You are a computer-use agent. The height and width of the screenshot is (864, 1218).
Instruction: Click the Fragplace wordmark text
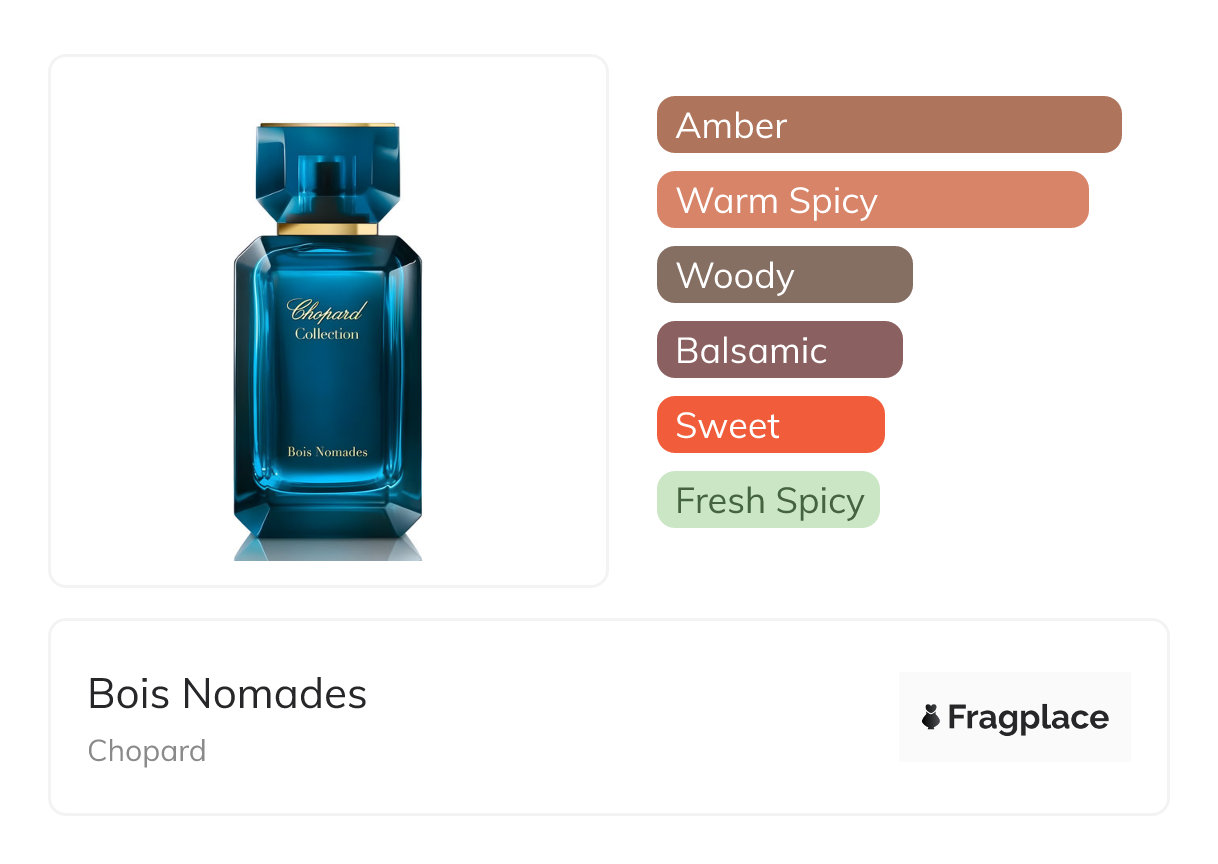tap(1028, 718)
